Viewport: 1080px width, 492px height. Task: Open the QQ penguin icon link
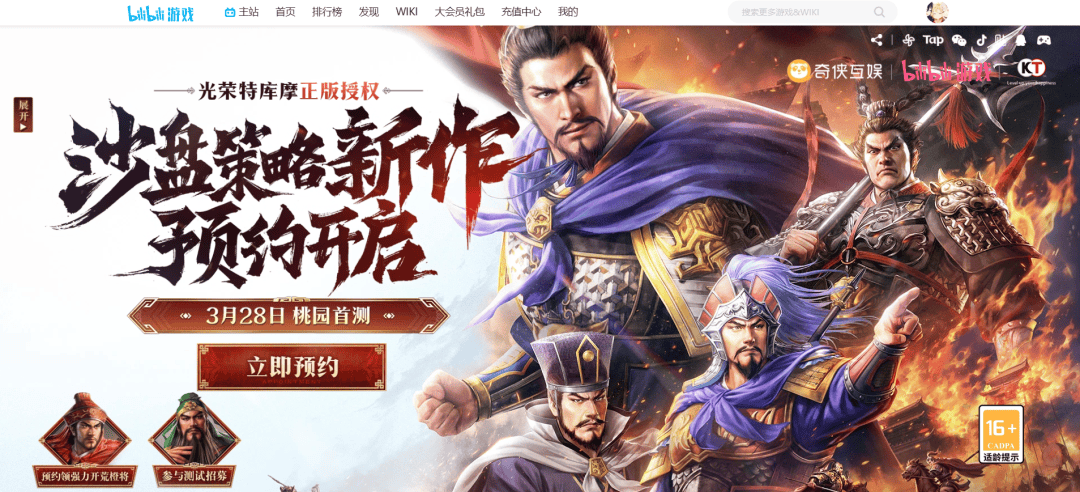(x=1021, y=40)
